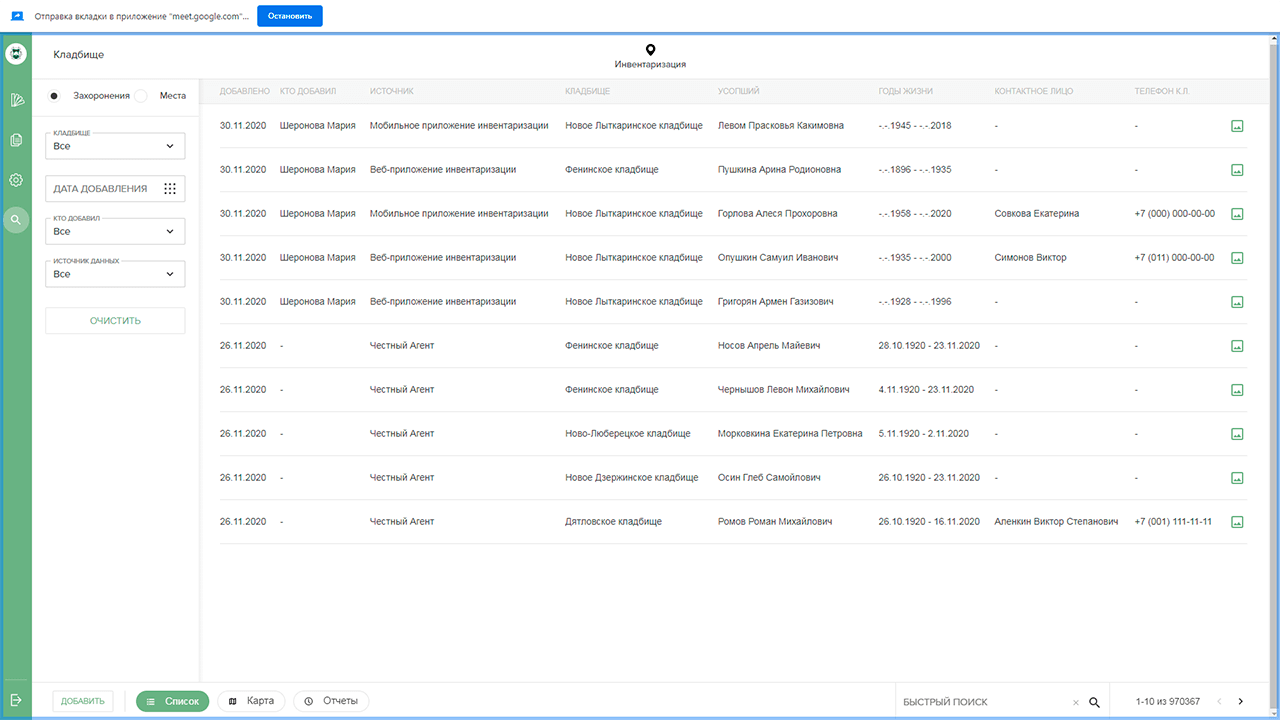Open the photo icon for Опушкин Самуил Иванович
Screen dimensions: 1280x720
point(1237,258)
